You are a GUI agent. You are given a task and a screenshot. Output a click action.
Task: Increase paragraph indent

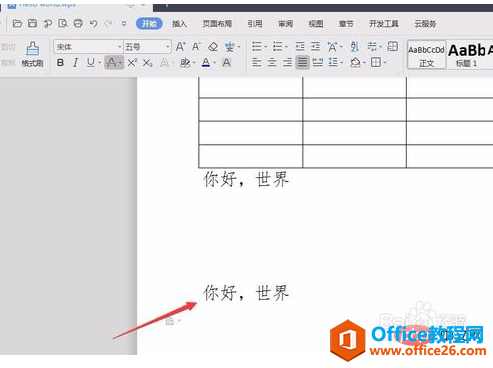[315, 46]
